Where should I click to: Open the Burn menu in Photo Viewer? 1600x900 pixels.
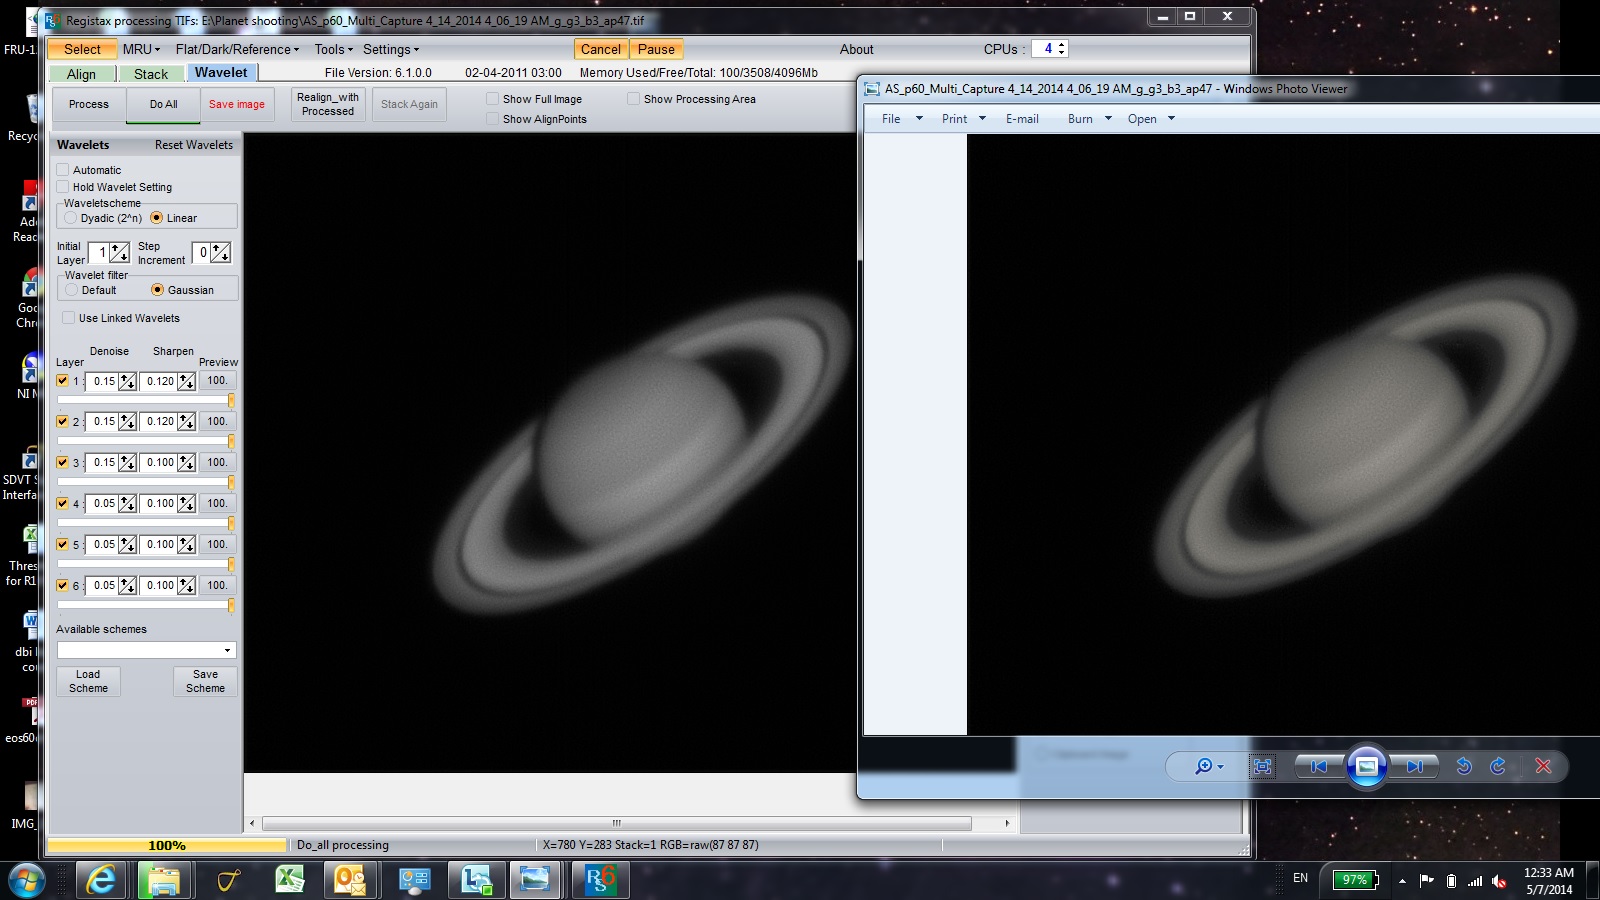pos(1089,119)
